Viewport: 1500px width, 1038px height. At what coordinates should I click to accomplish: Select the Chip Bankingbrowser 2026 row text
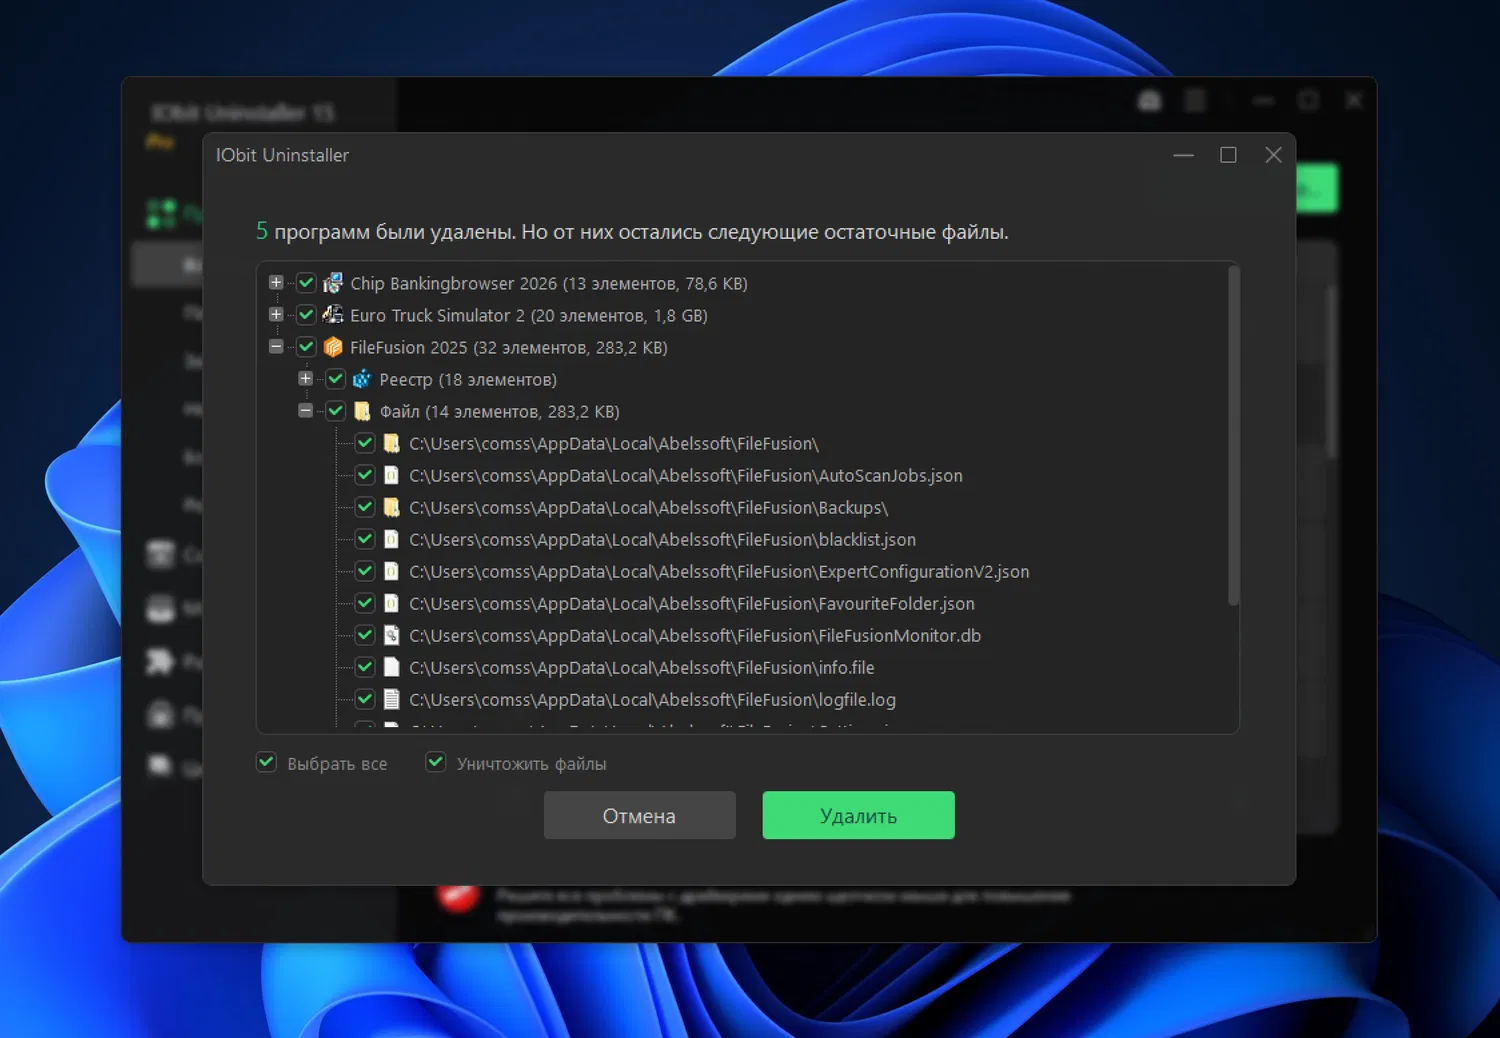[549, 284]
